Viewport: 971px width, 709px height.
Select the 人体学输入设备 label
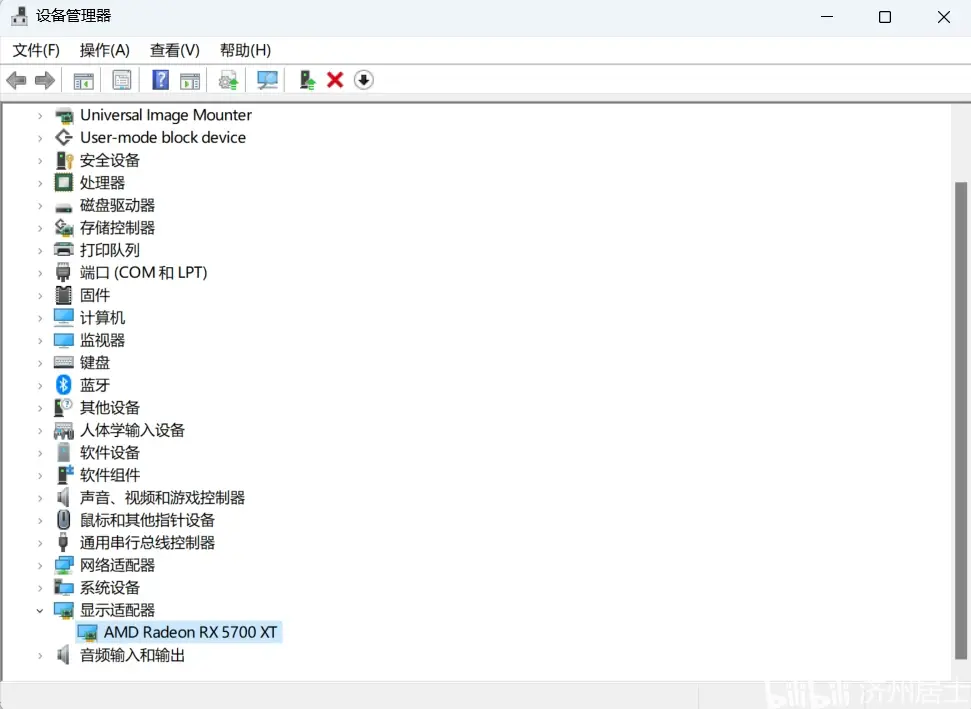[132, 430]
